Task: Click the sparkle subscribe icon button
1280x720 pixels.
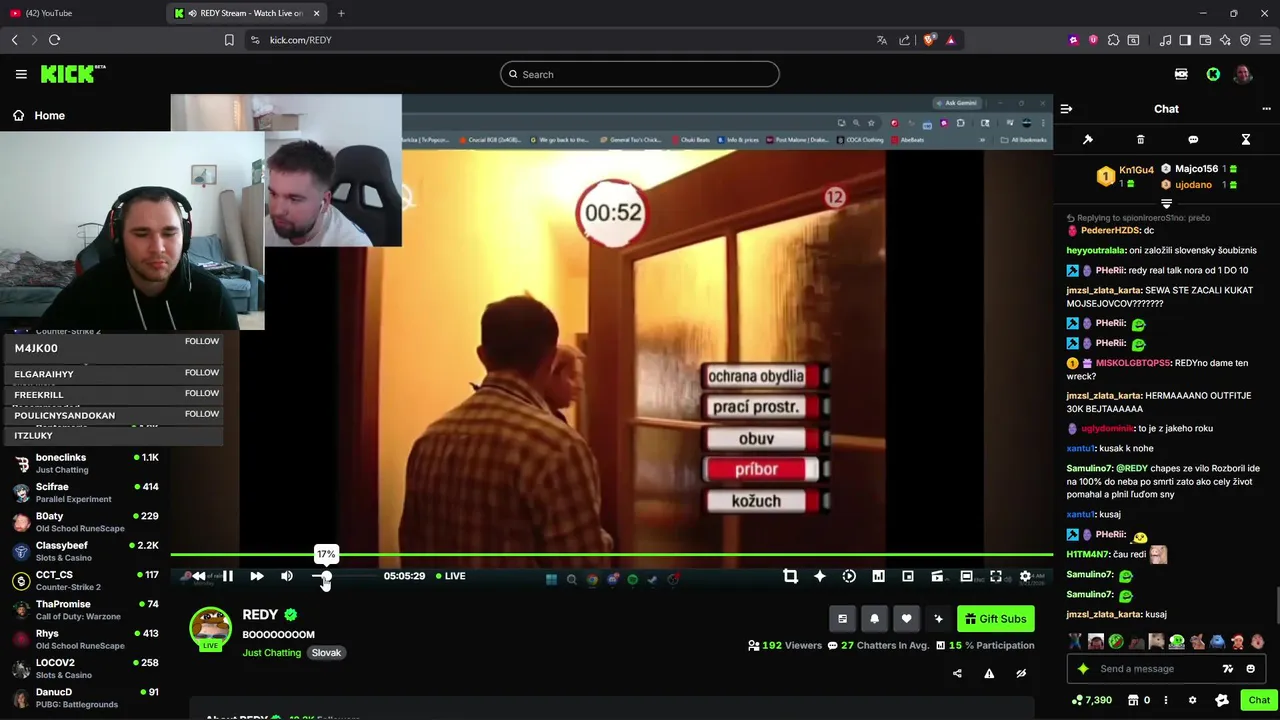Action: pos(938,619)
